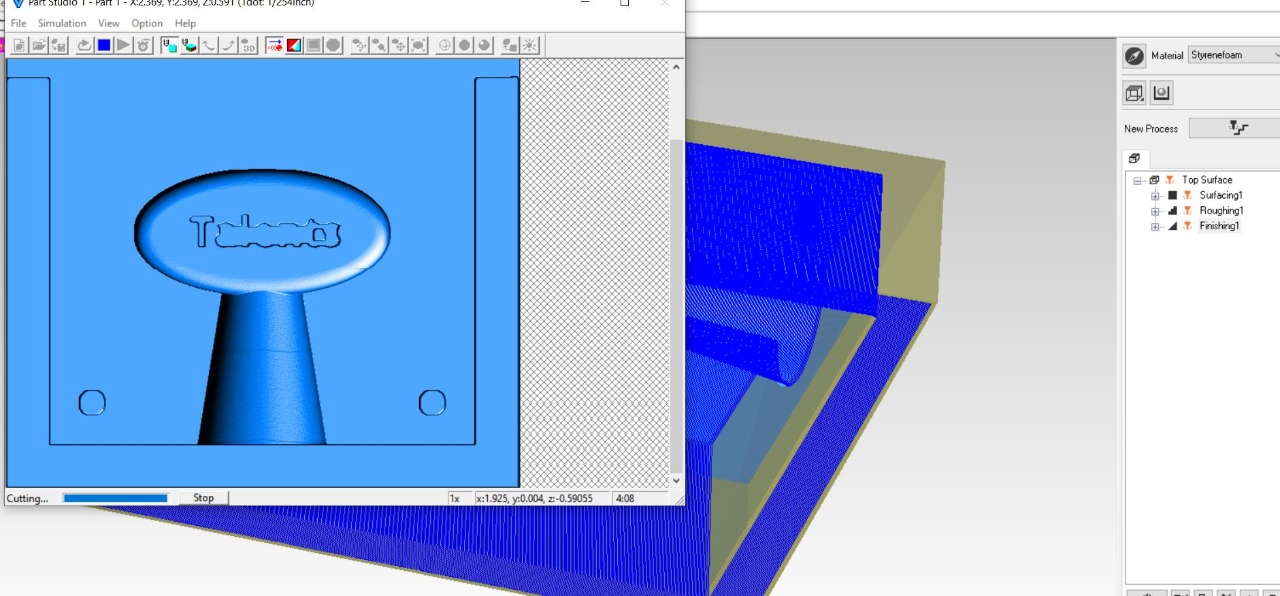Open the Material Styrenefoam dropdown
This screenshot has width=1280, height=596.
coord(1233,55)
